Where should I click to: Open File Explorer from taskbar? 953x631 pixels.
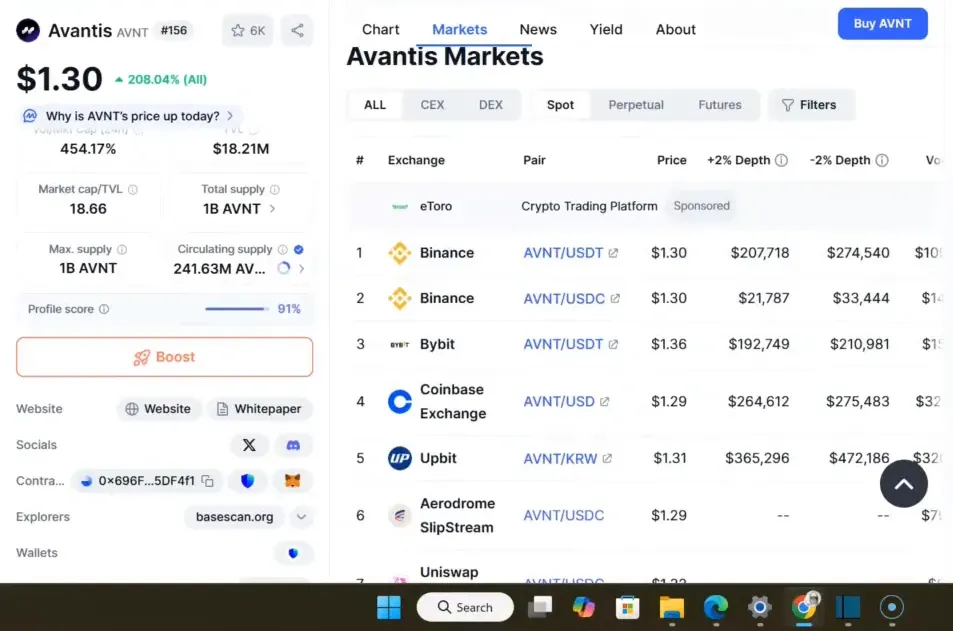coord(672,607)
